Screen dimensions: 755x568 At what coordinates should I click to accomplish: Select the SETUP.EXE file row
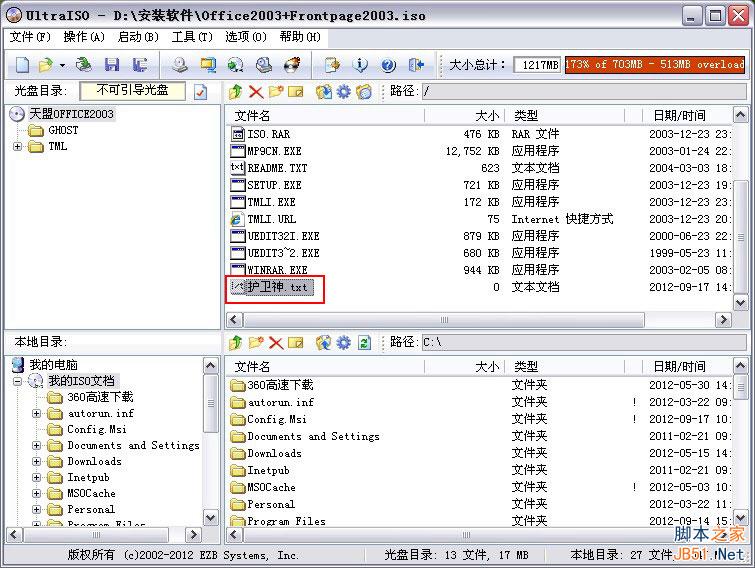point(480,185)
